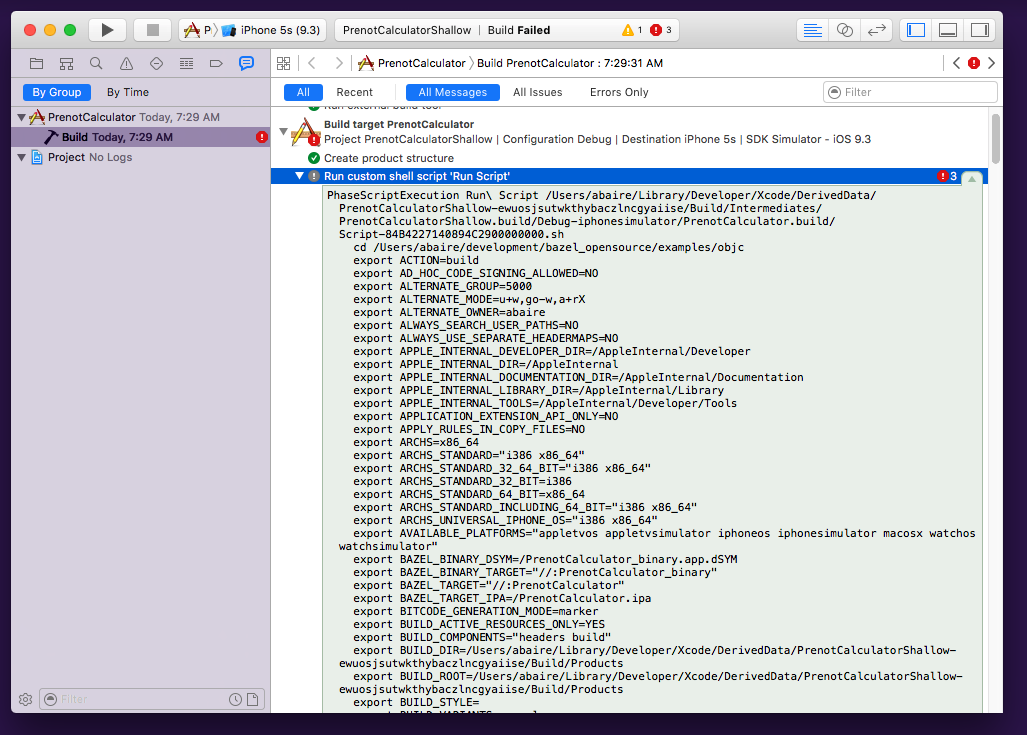
Task: Click the red error count in activity bar
Action: coord(660,30)
